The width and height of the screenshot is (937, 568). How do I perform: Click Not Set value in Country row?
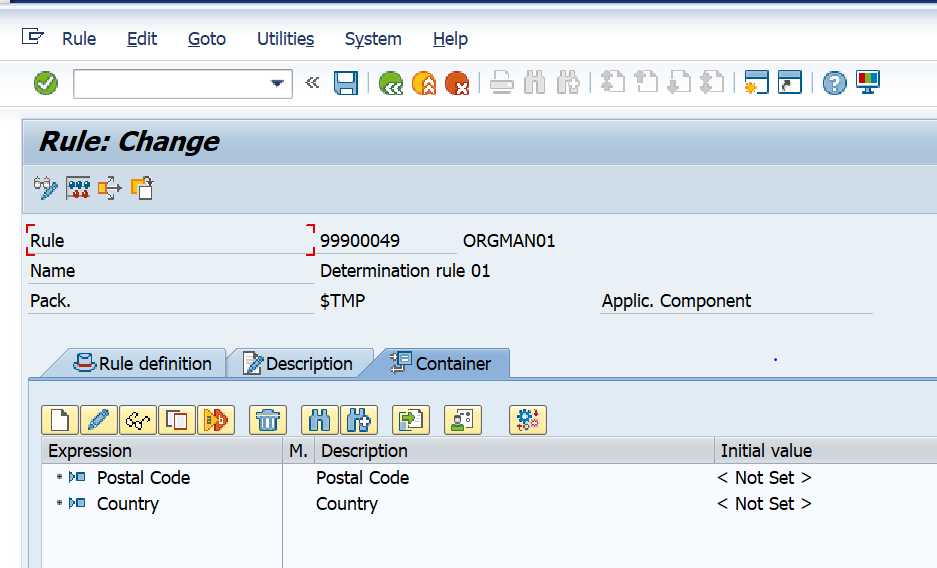tap(764, 504)
